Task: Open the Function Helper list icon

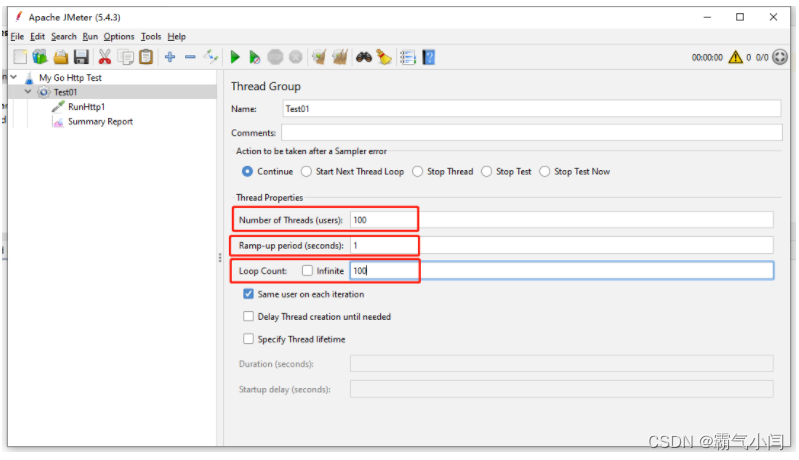Action: (408, 57)
